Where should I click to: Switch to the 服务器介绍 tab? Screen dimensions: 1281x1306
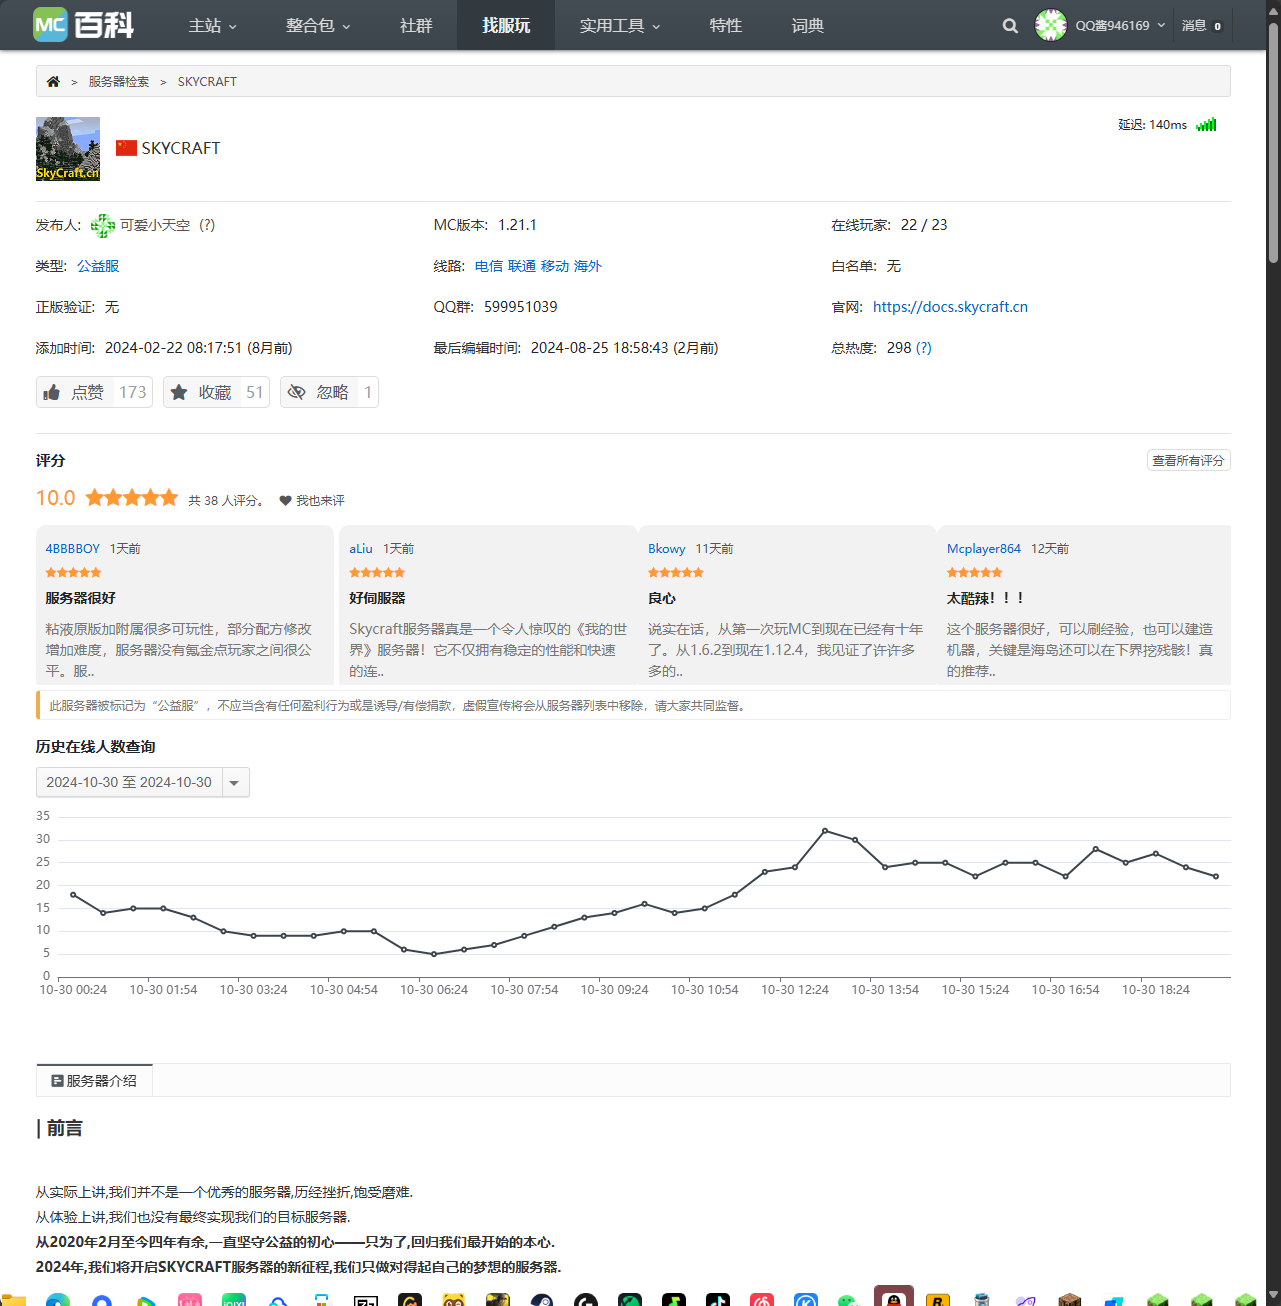click(94, 1081)
